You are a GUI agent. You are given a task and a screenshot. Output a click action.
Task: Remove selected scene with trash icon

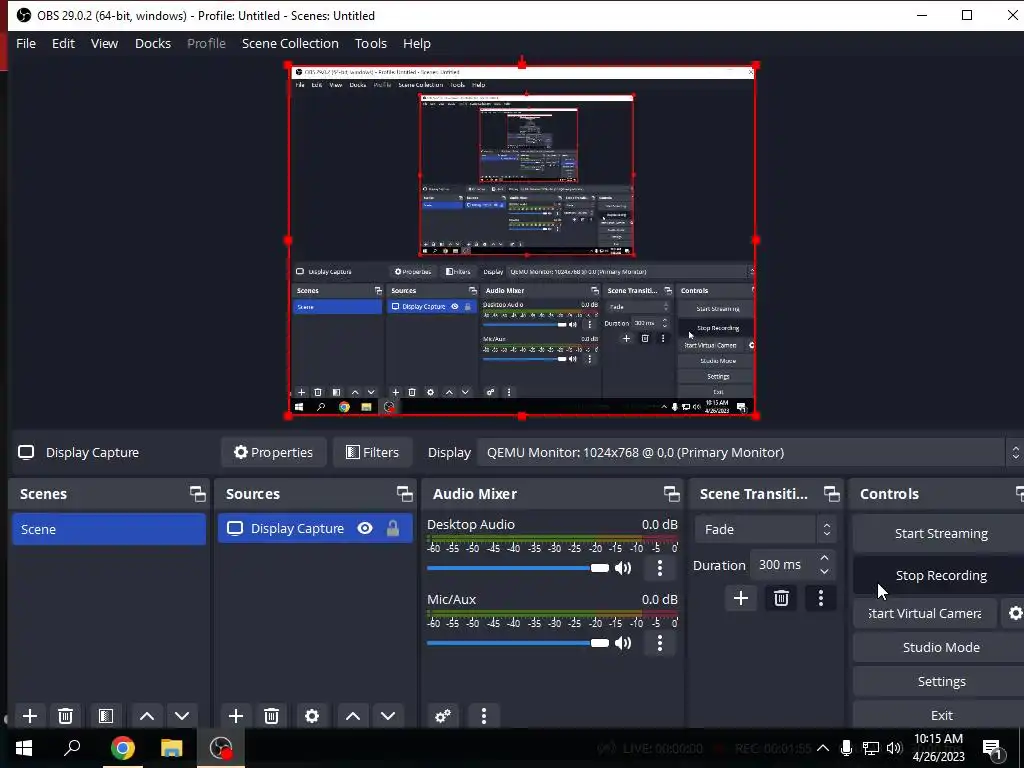click(x=65, y=716)
